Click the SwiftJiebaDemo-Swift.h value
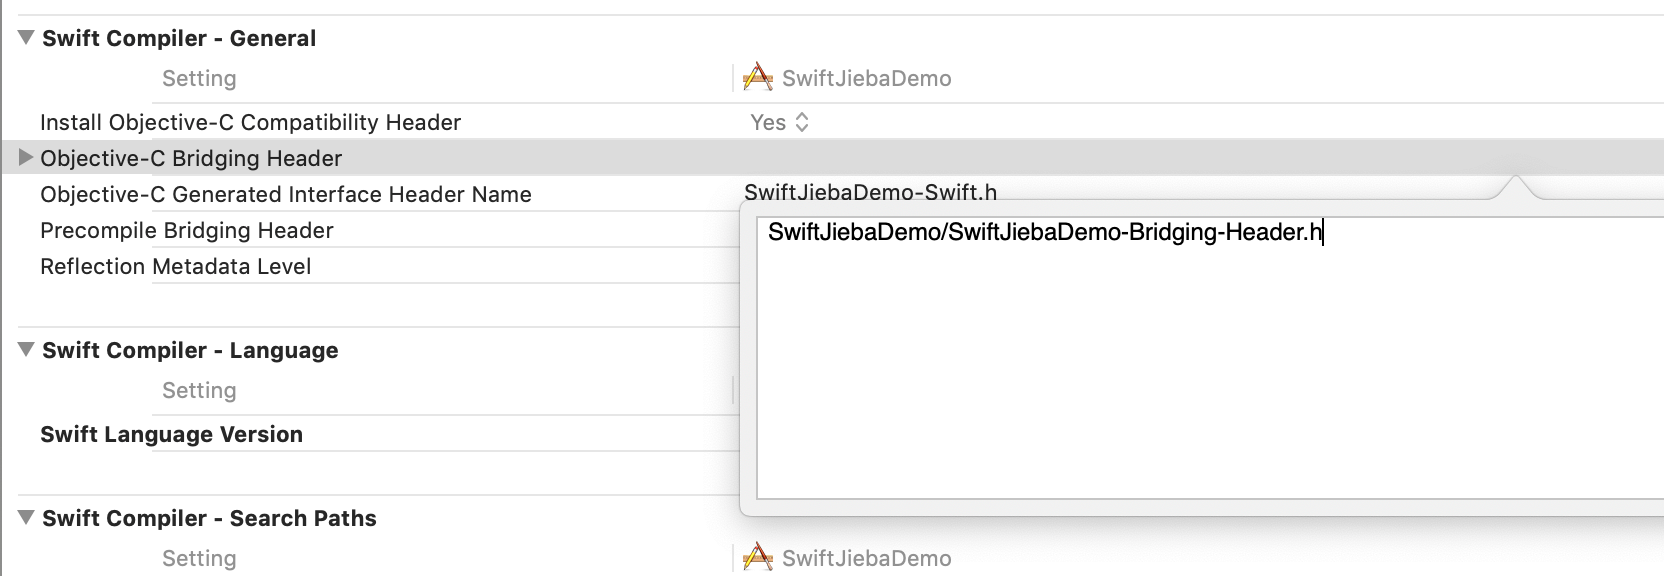 point(870,192)
